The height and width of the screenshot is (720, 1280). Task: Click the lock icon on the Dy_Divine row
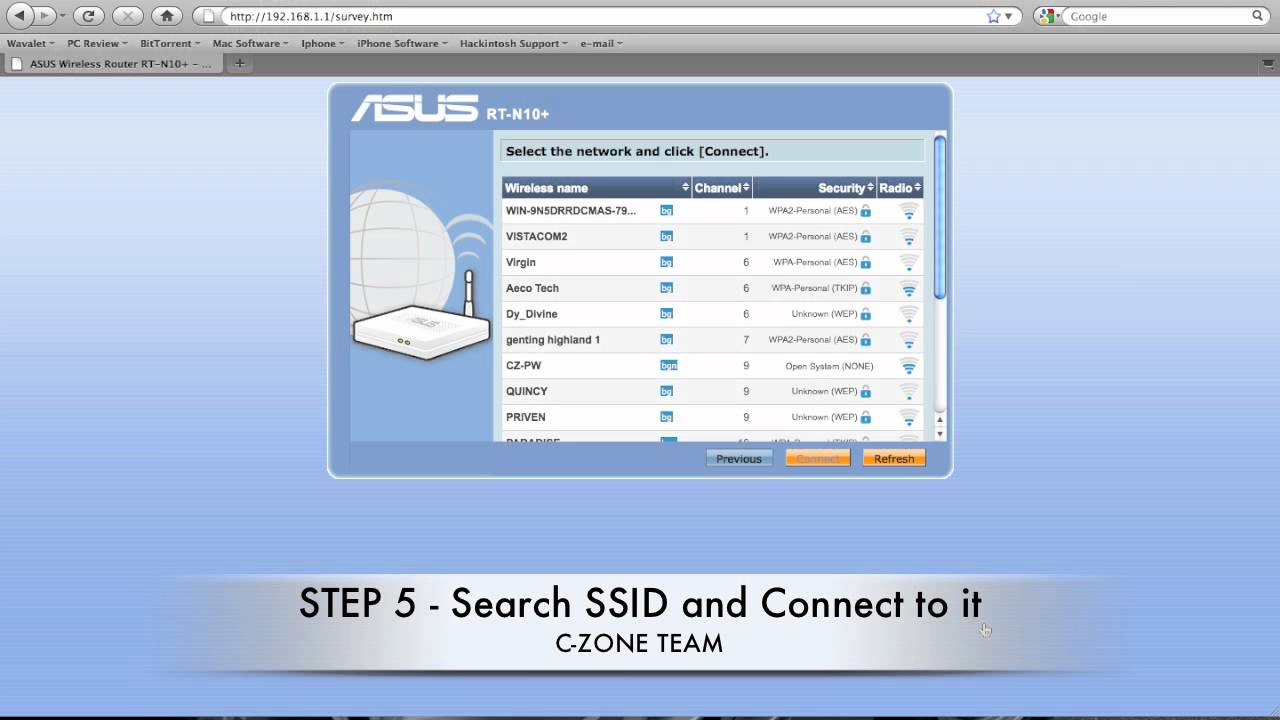pyautogui.click(x=865, y=314)
